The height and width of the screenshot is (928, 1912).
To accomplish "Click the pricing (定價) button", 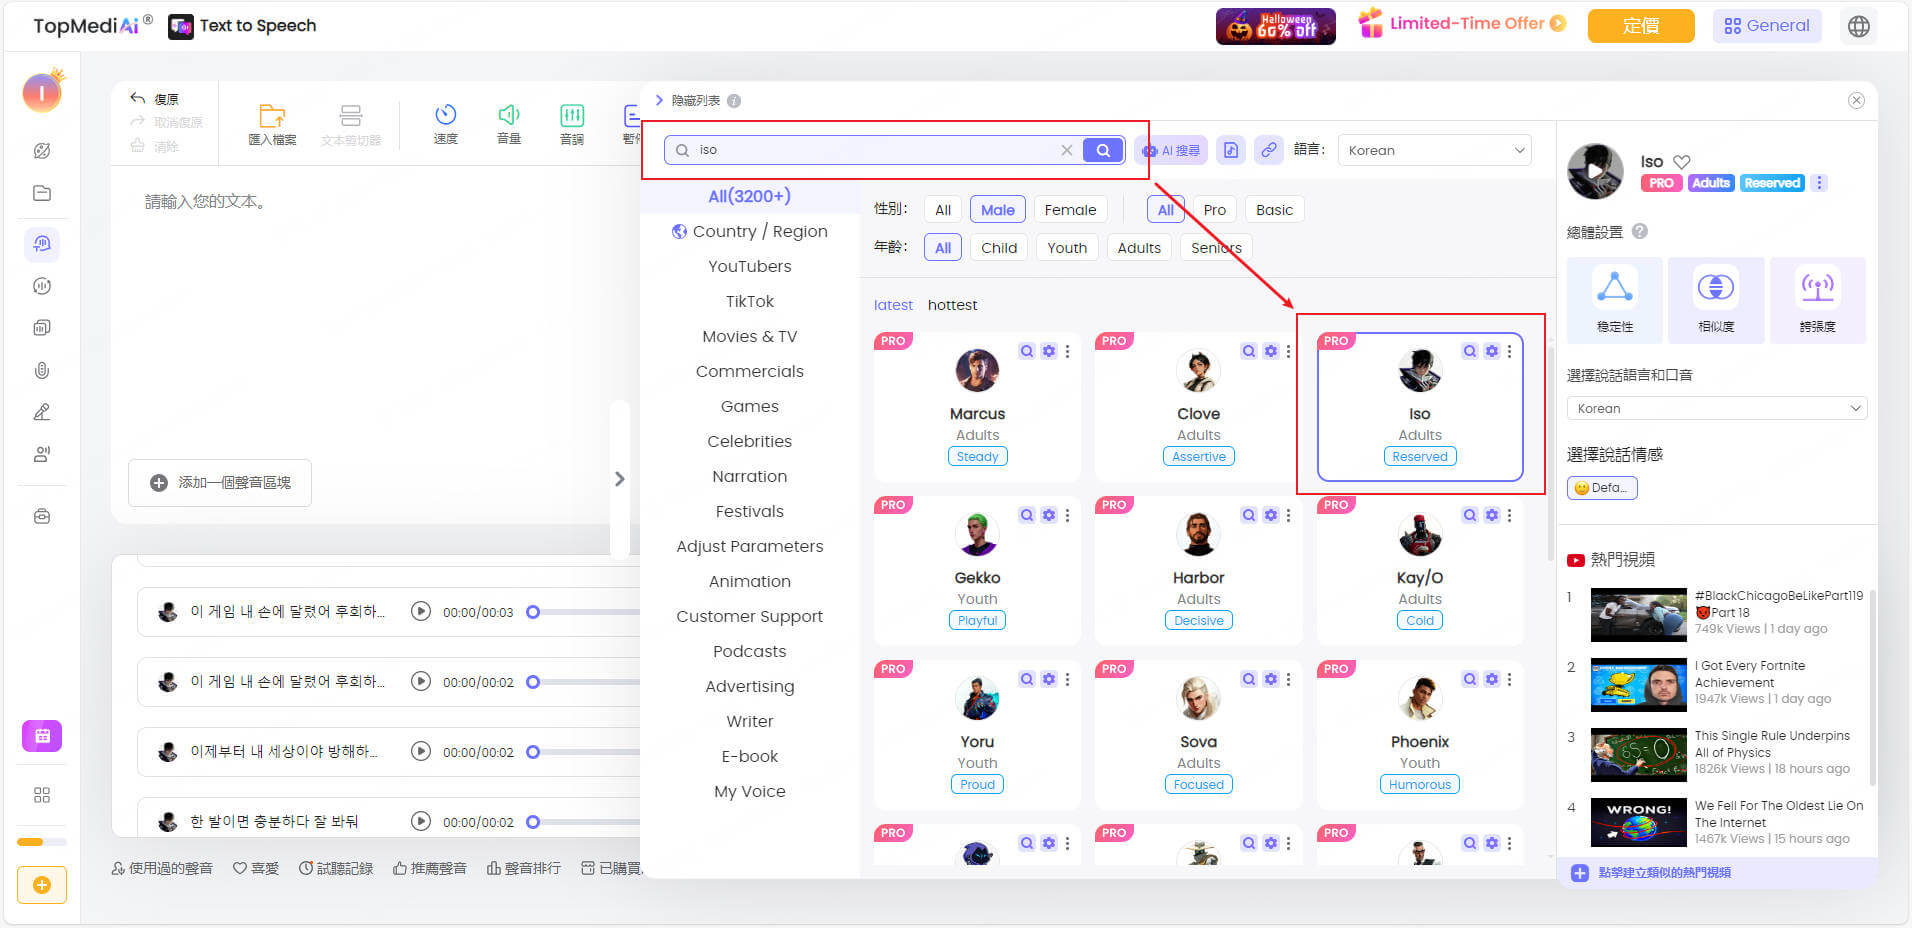I will pos(1641,26).
